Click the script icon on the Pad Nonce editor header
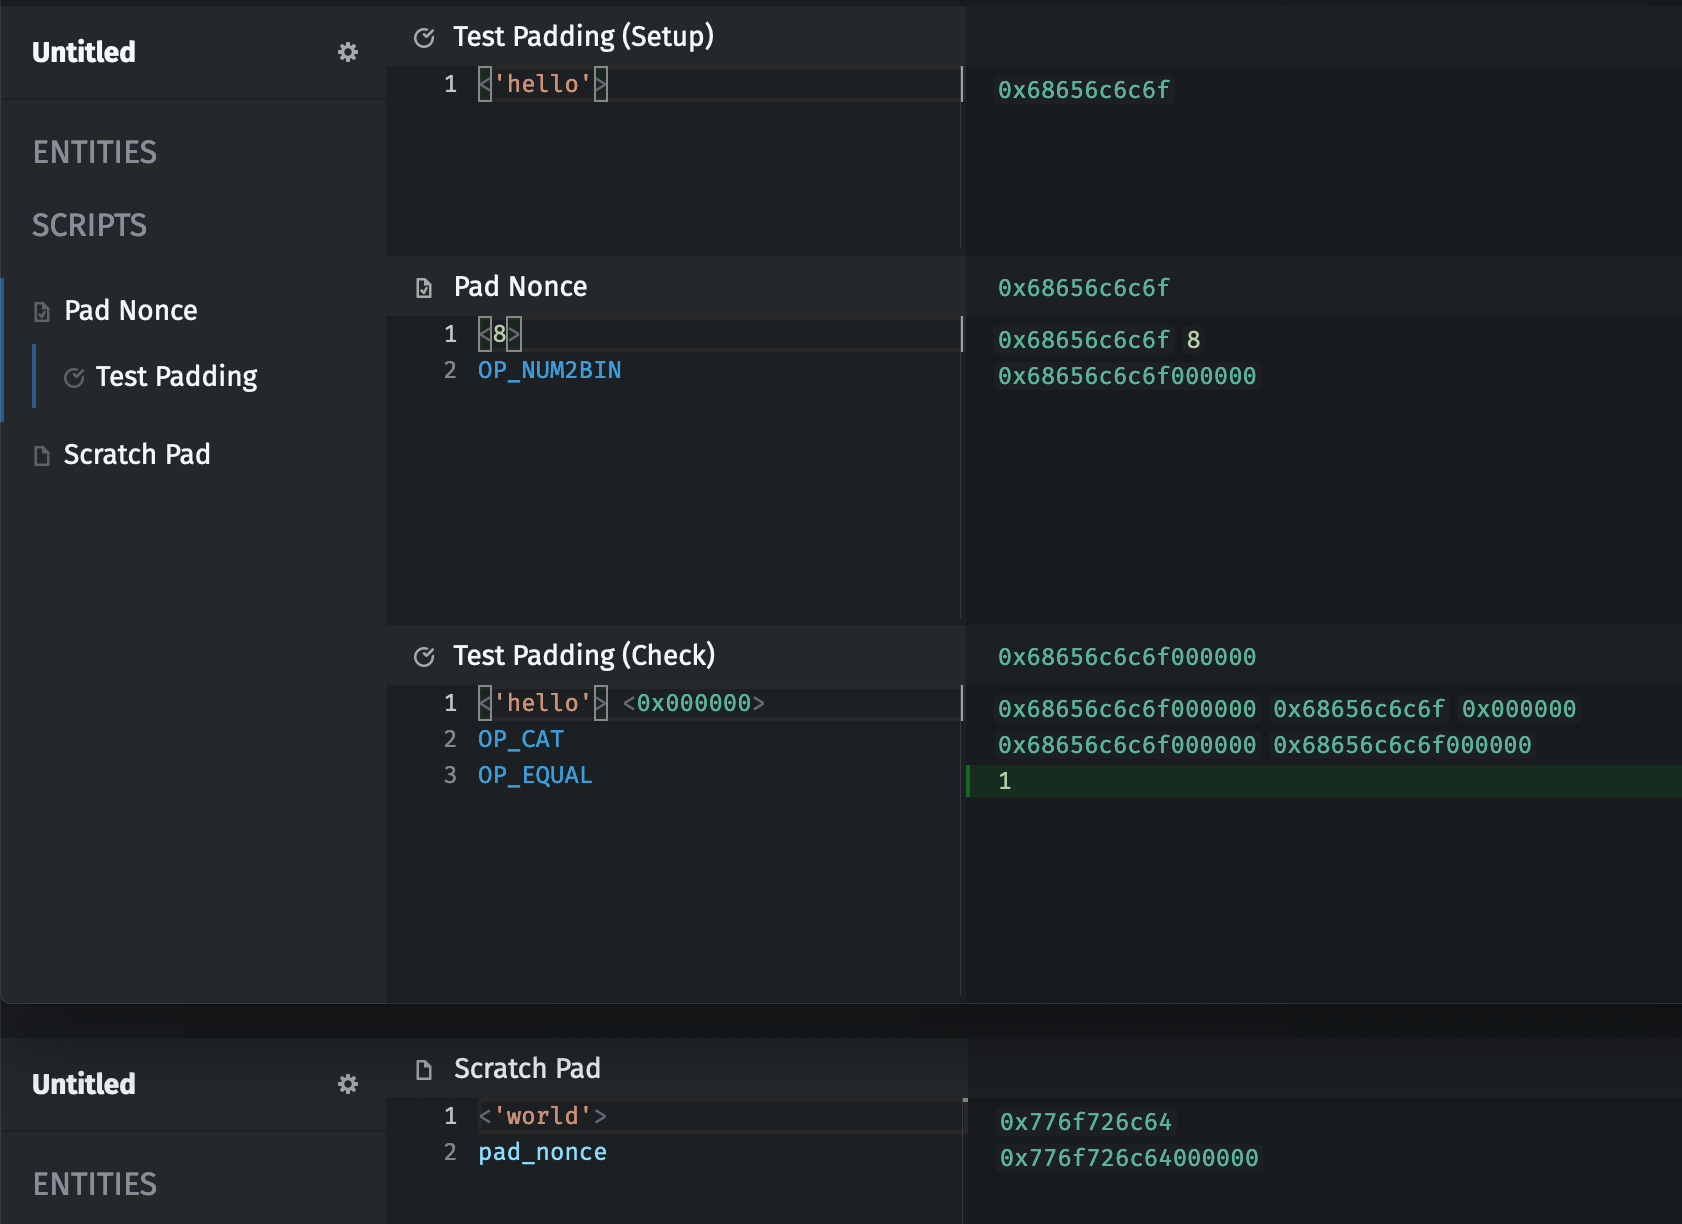 [x=424, y=287]
